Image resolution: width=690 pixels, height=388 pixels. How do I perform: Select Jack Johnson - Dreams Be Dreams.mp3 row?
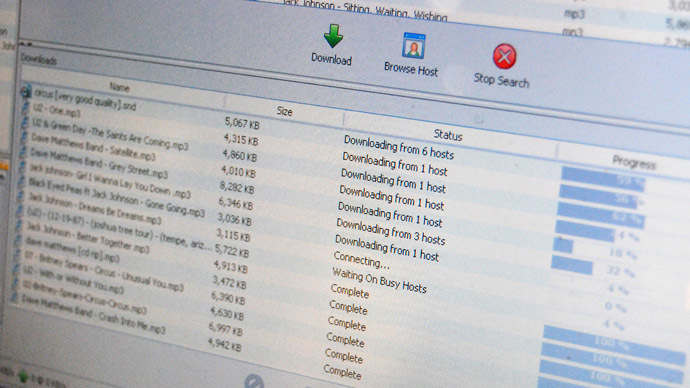94,208
